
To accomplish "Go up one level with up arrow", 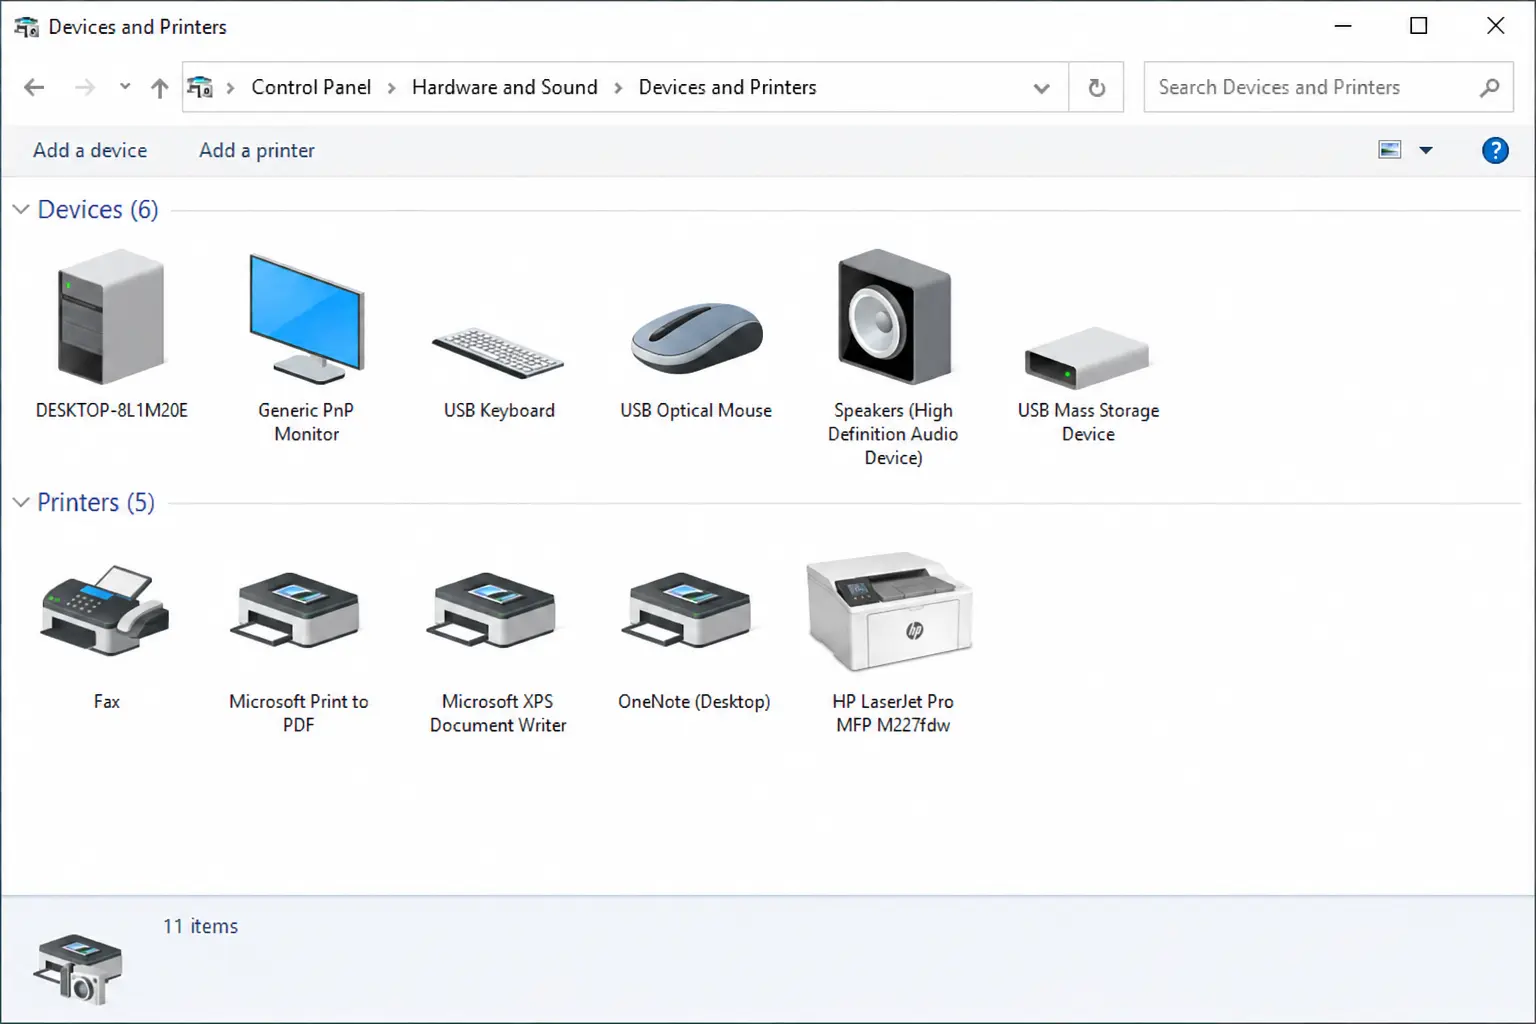I will [x=159, y=88].
